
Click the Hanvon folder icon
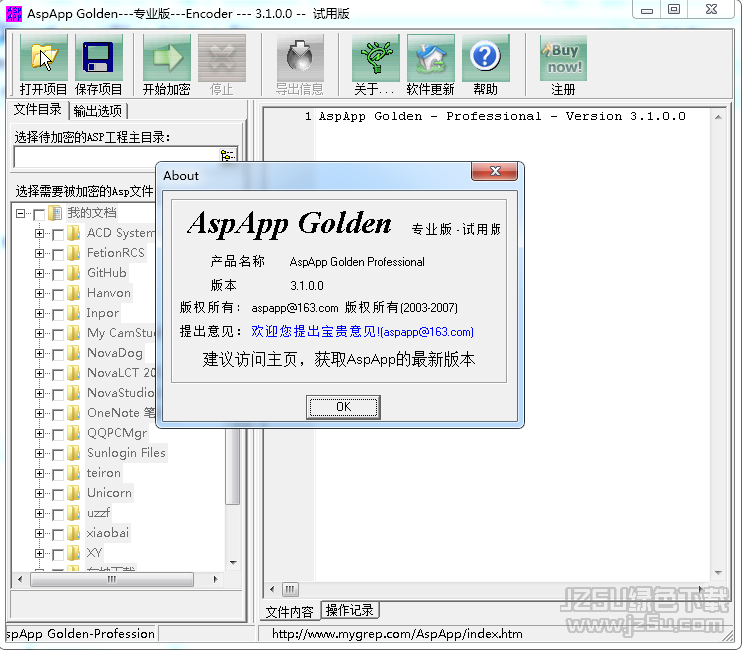click(x=73, y=293)
